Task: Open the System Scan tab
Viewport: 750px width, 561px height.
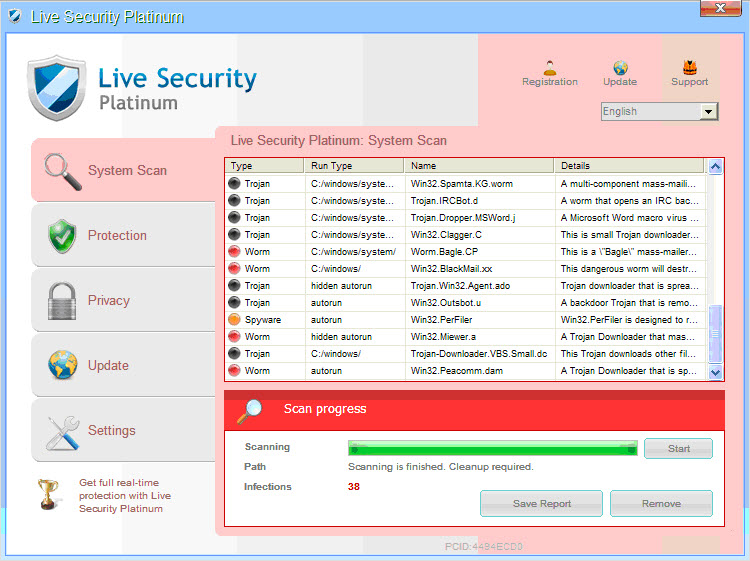Action: [123, 170]
